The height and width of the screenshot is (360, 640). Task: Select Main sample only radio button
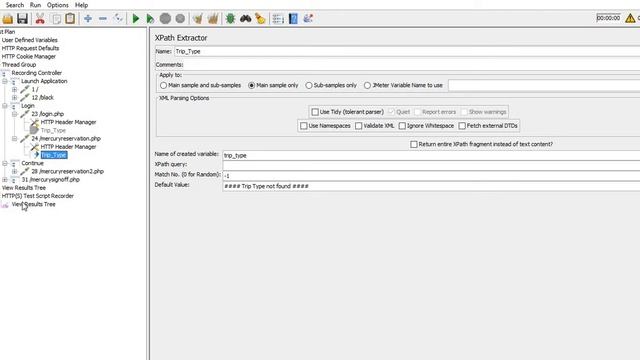(251, 85)
